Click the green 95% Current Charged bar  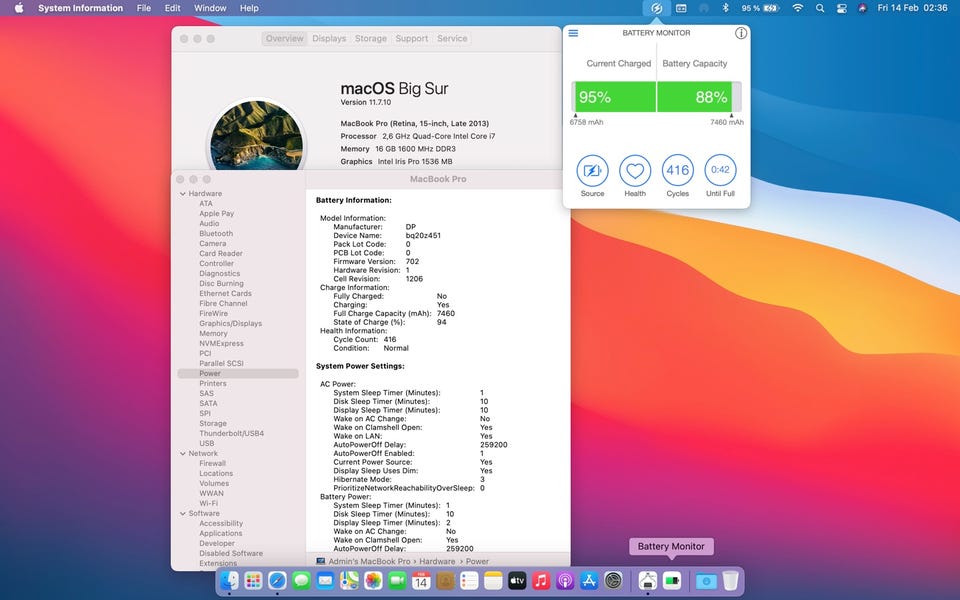614,97
